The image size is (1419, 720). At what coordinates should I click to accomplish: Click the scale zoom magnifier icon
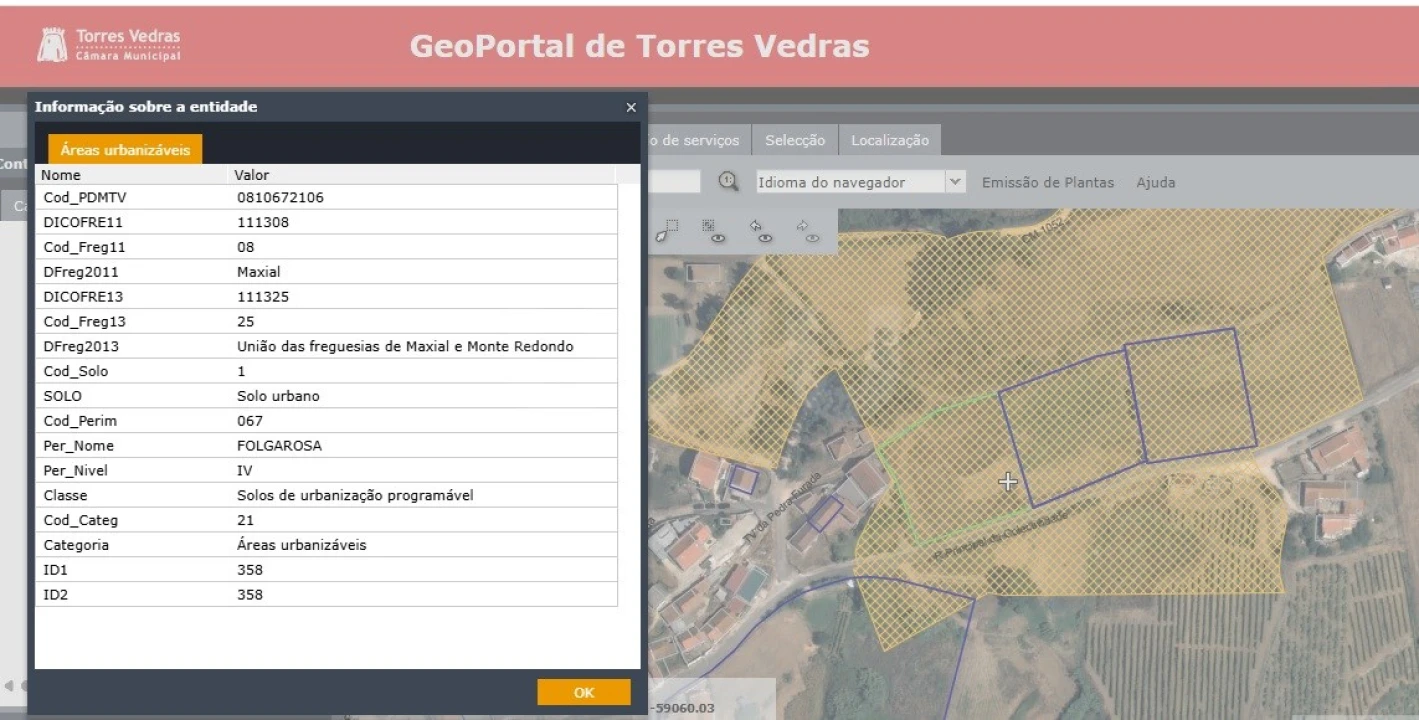click(728, 181)
